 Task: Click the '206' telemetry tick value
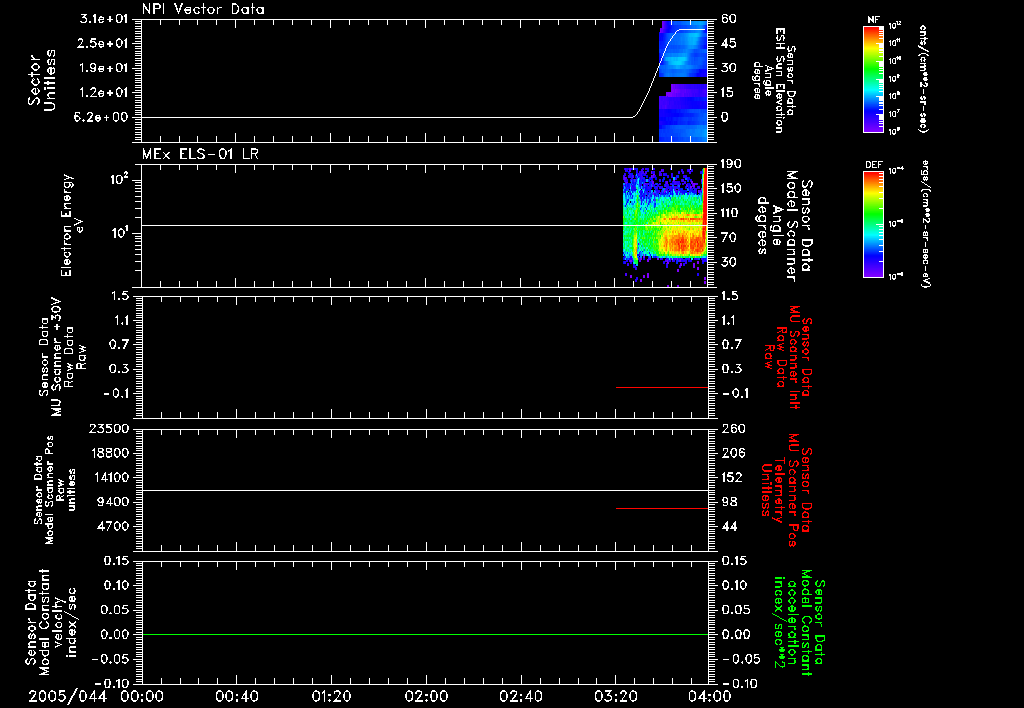click(x=732, y=453)
